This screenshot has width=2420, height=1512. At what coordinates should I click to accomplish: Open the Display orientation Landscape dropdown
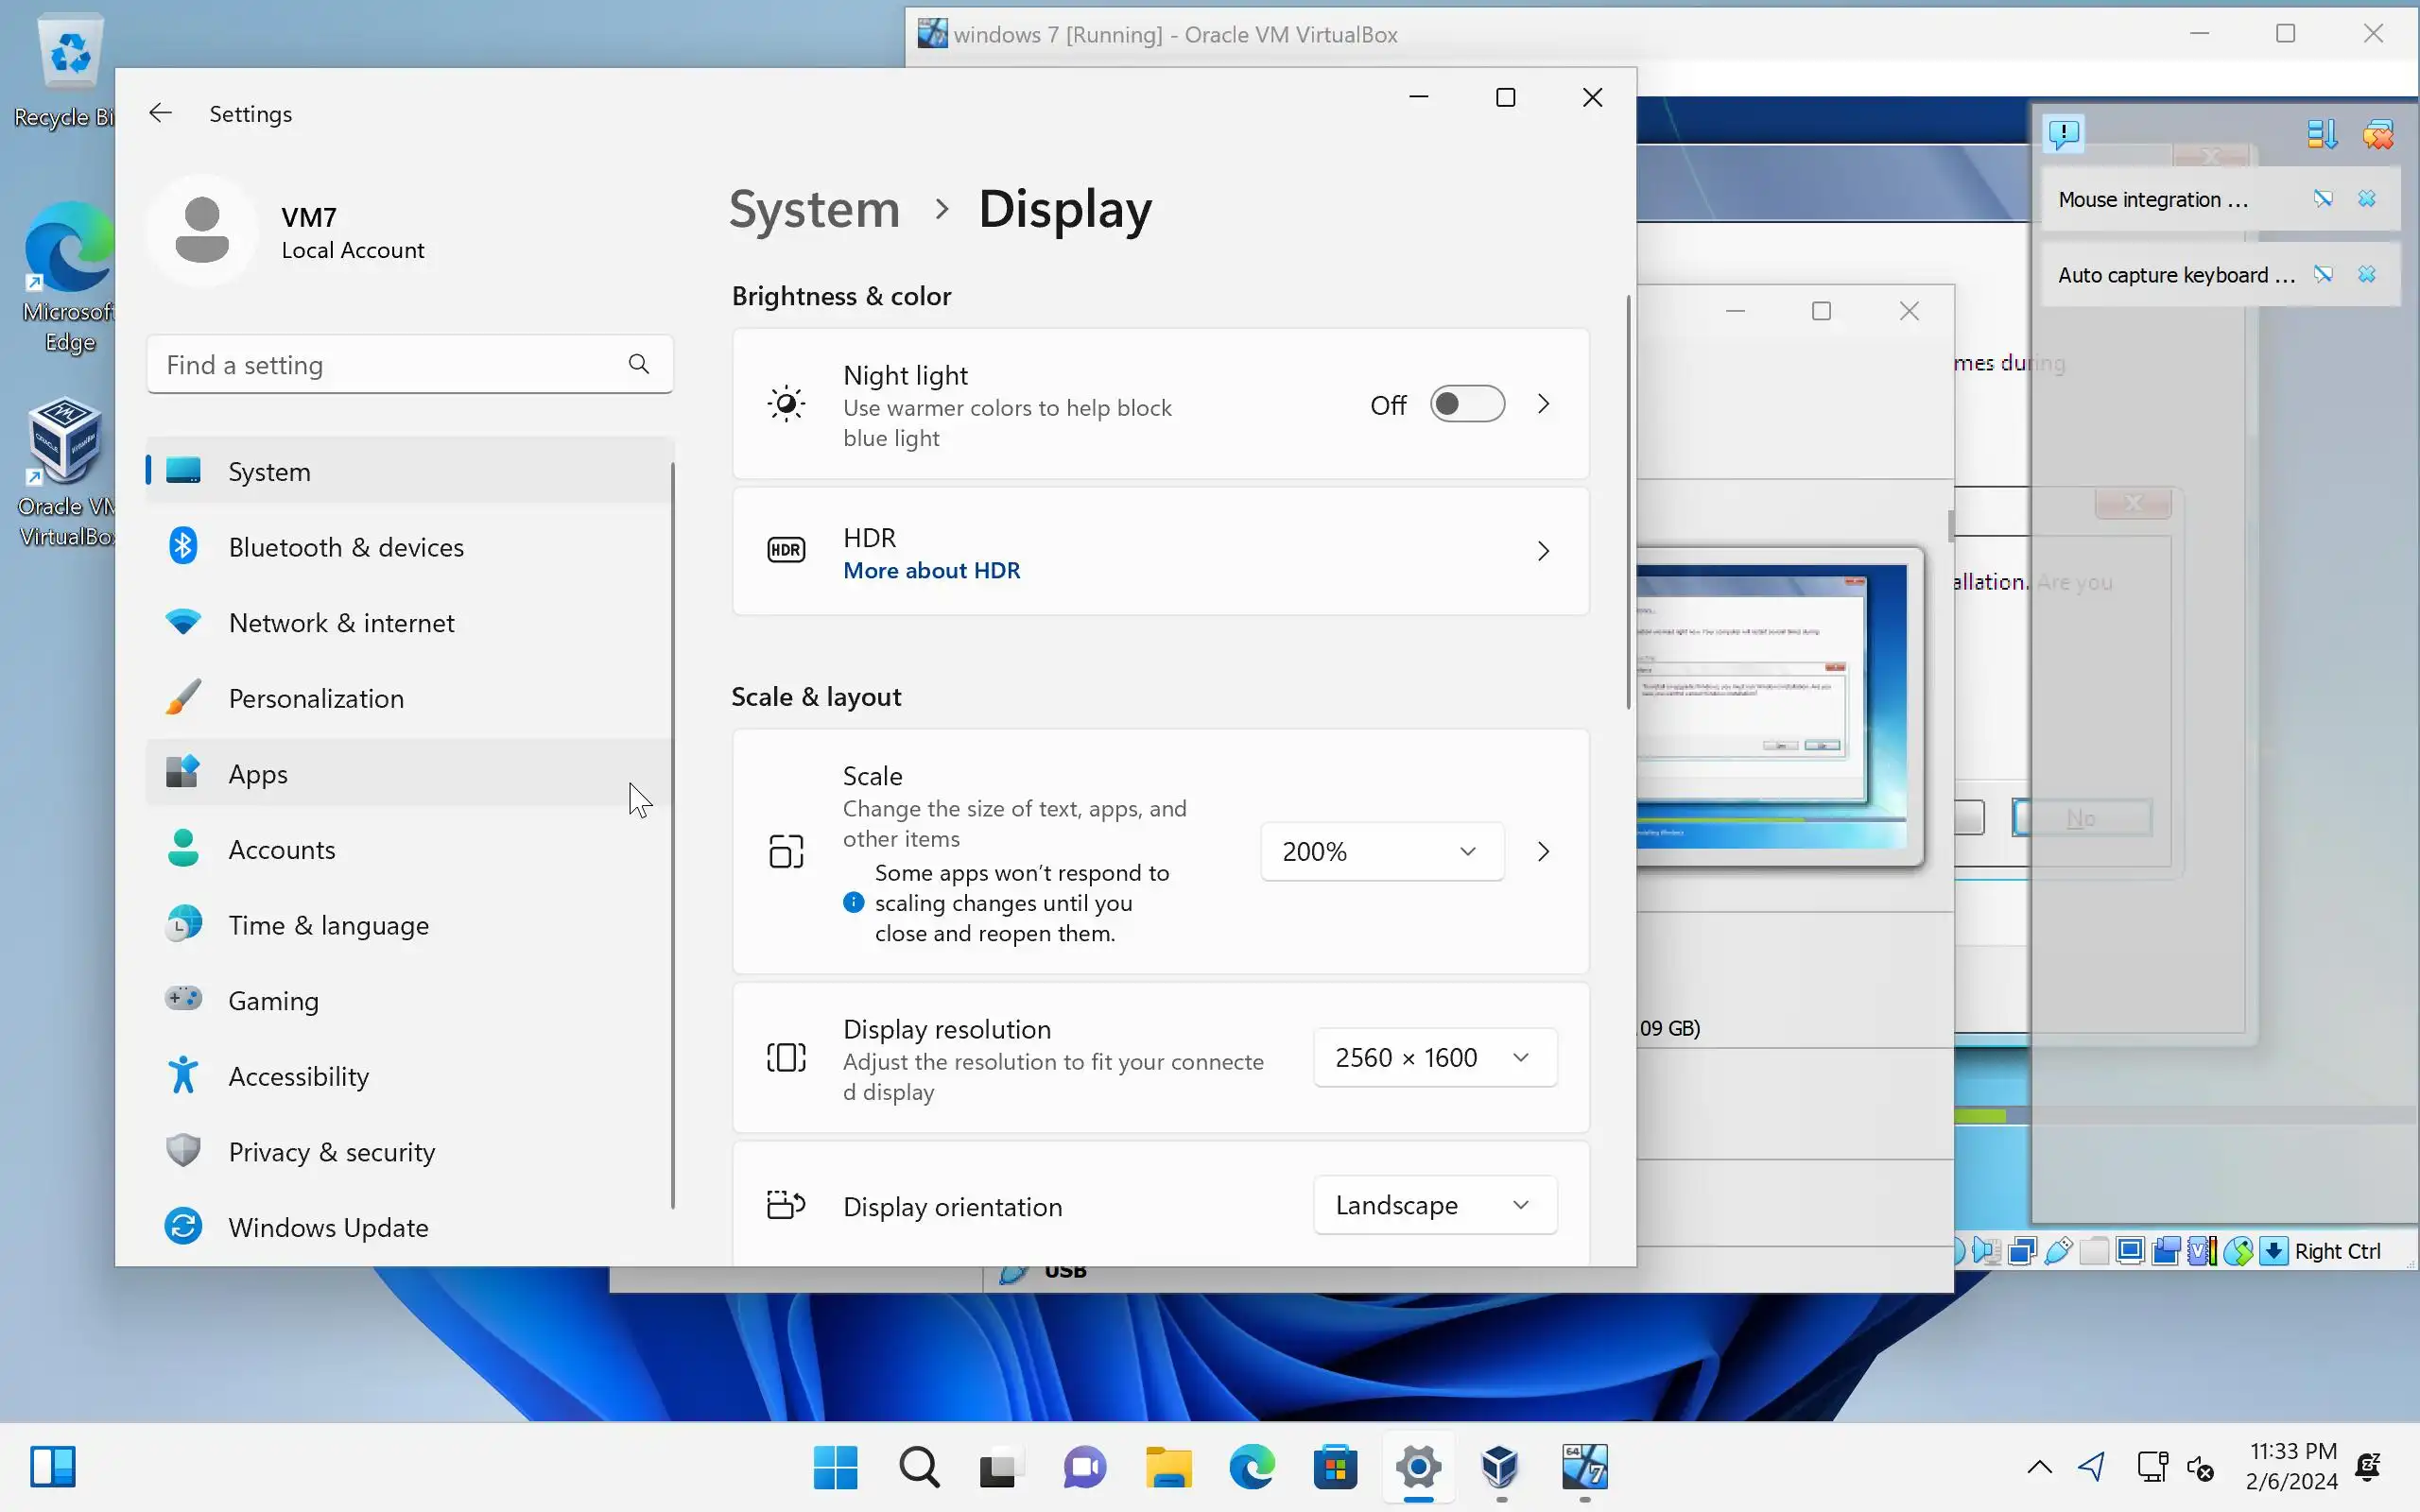coord(1434,1205)
